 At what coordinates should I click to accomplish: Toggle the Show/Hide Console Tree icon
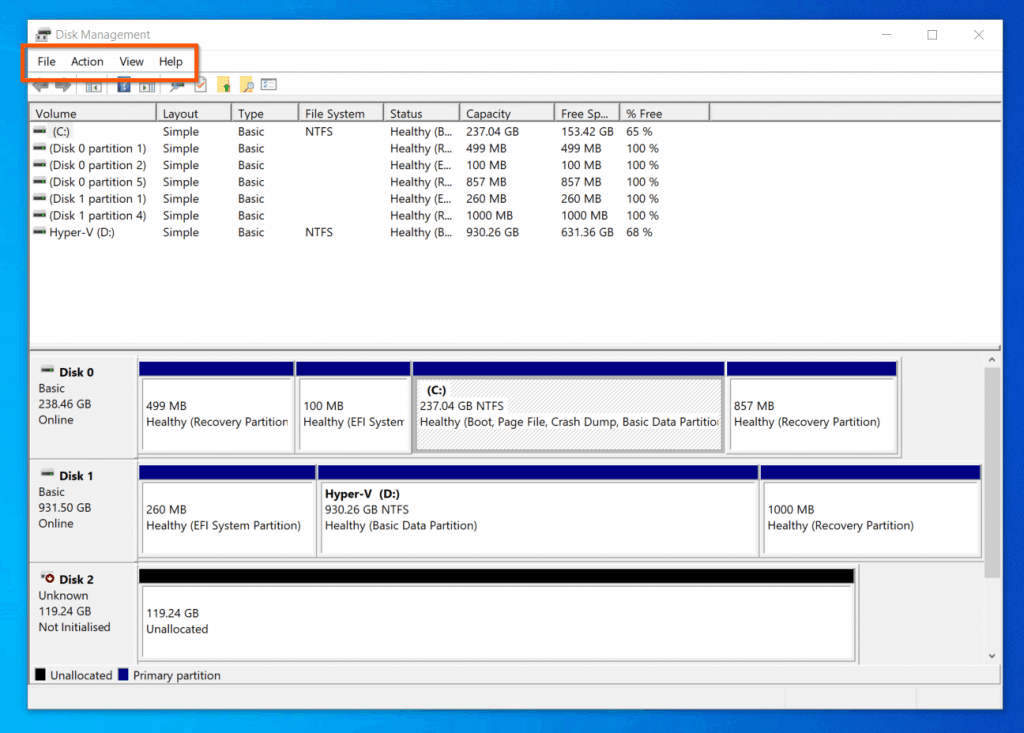coord(93,86)
